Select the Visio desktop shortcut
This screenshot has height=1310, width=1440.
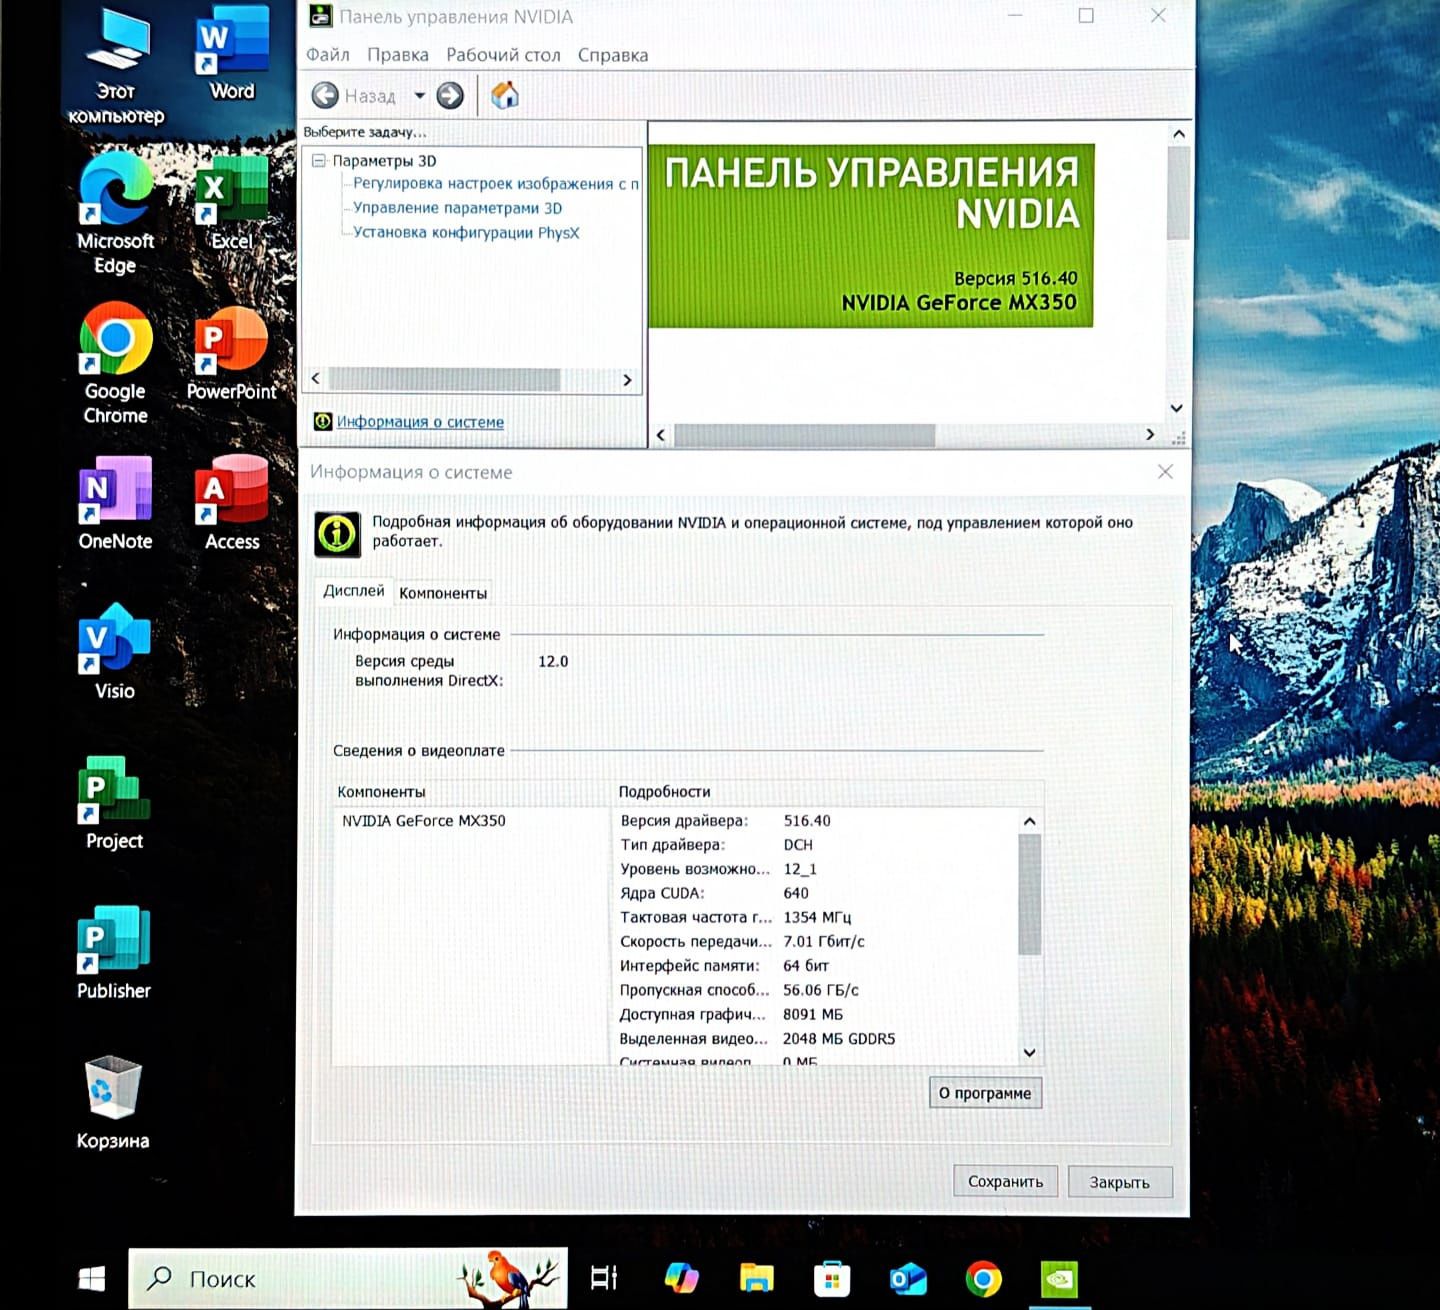point(115,652)
